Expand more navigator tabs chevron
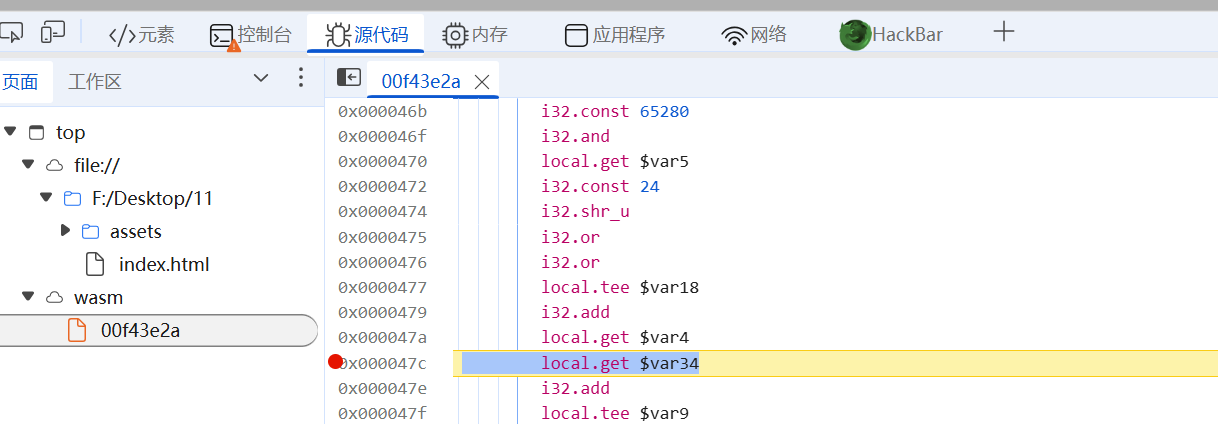 261,78
